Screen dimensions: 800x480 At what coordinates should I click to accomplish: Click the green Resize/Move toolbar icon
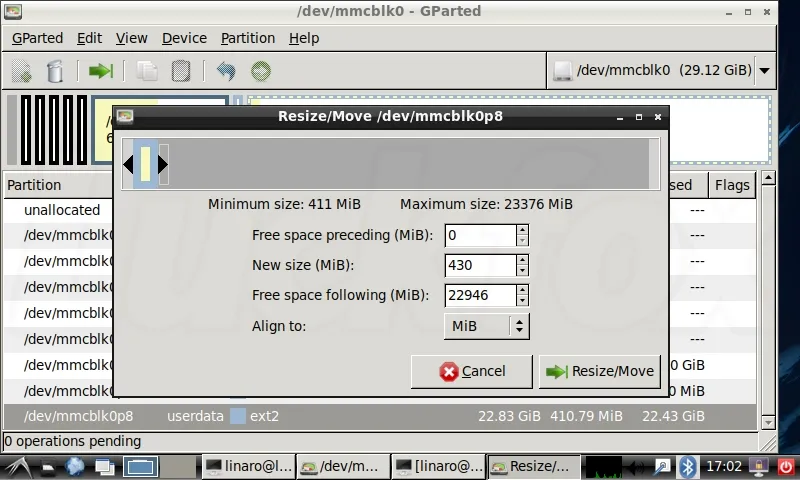101,71
